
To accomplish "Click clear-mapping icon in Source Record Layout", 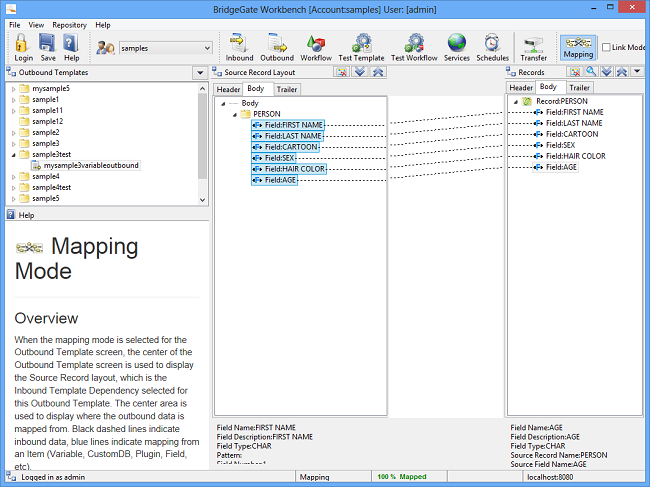I will (342, 72).
